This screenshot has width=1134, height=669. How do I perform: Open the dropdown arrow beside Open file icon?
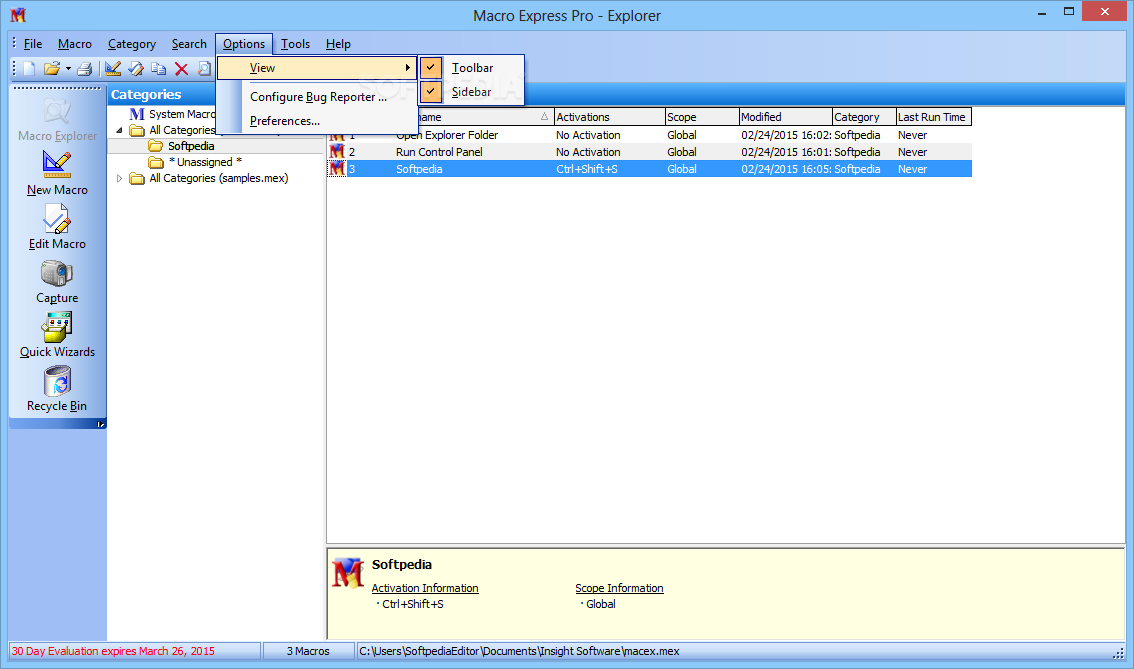pyautogui.click(x=68, y=69)
